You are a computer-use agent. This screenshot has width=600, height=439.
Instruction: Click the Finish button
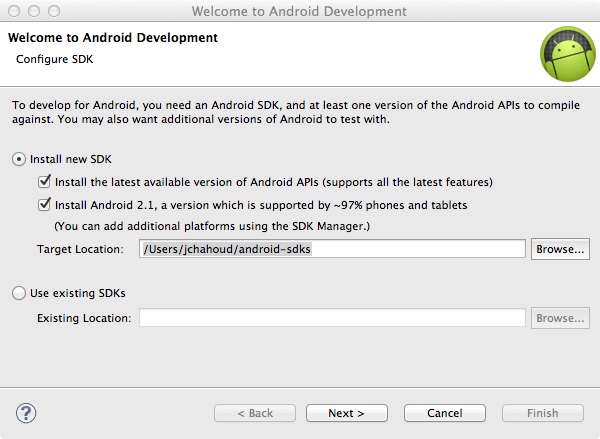pos(543,413)
